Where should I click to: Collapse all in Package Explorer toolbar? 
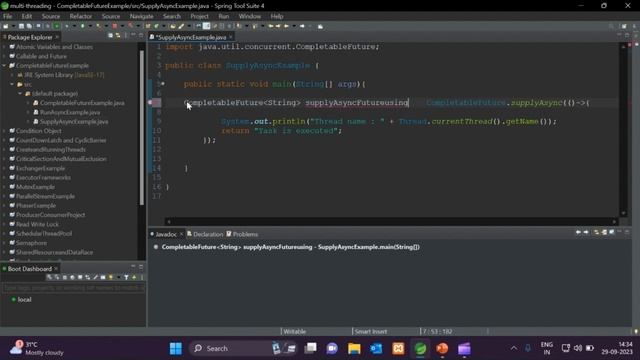coord(110,36)
